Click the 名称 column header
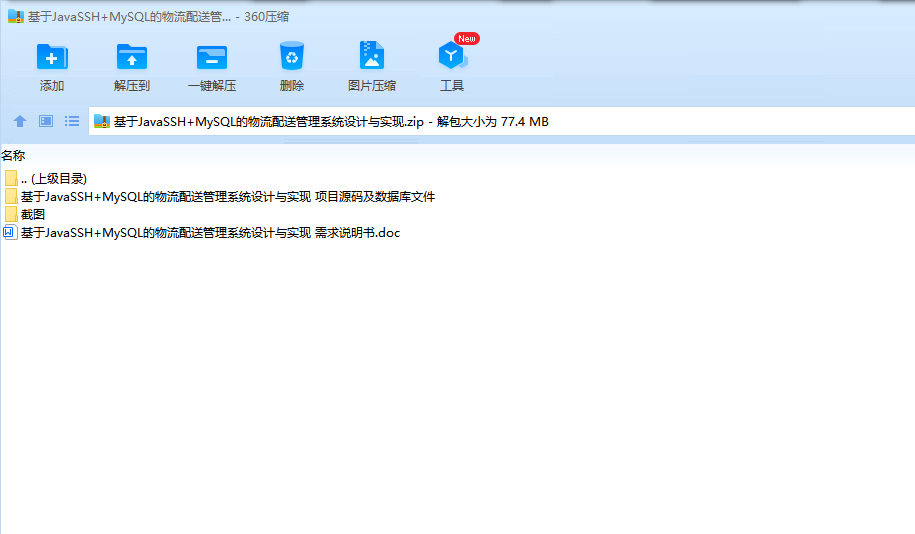Screen dimensions: 915x534 pyautogui.click(x=13, y=156)
